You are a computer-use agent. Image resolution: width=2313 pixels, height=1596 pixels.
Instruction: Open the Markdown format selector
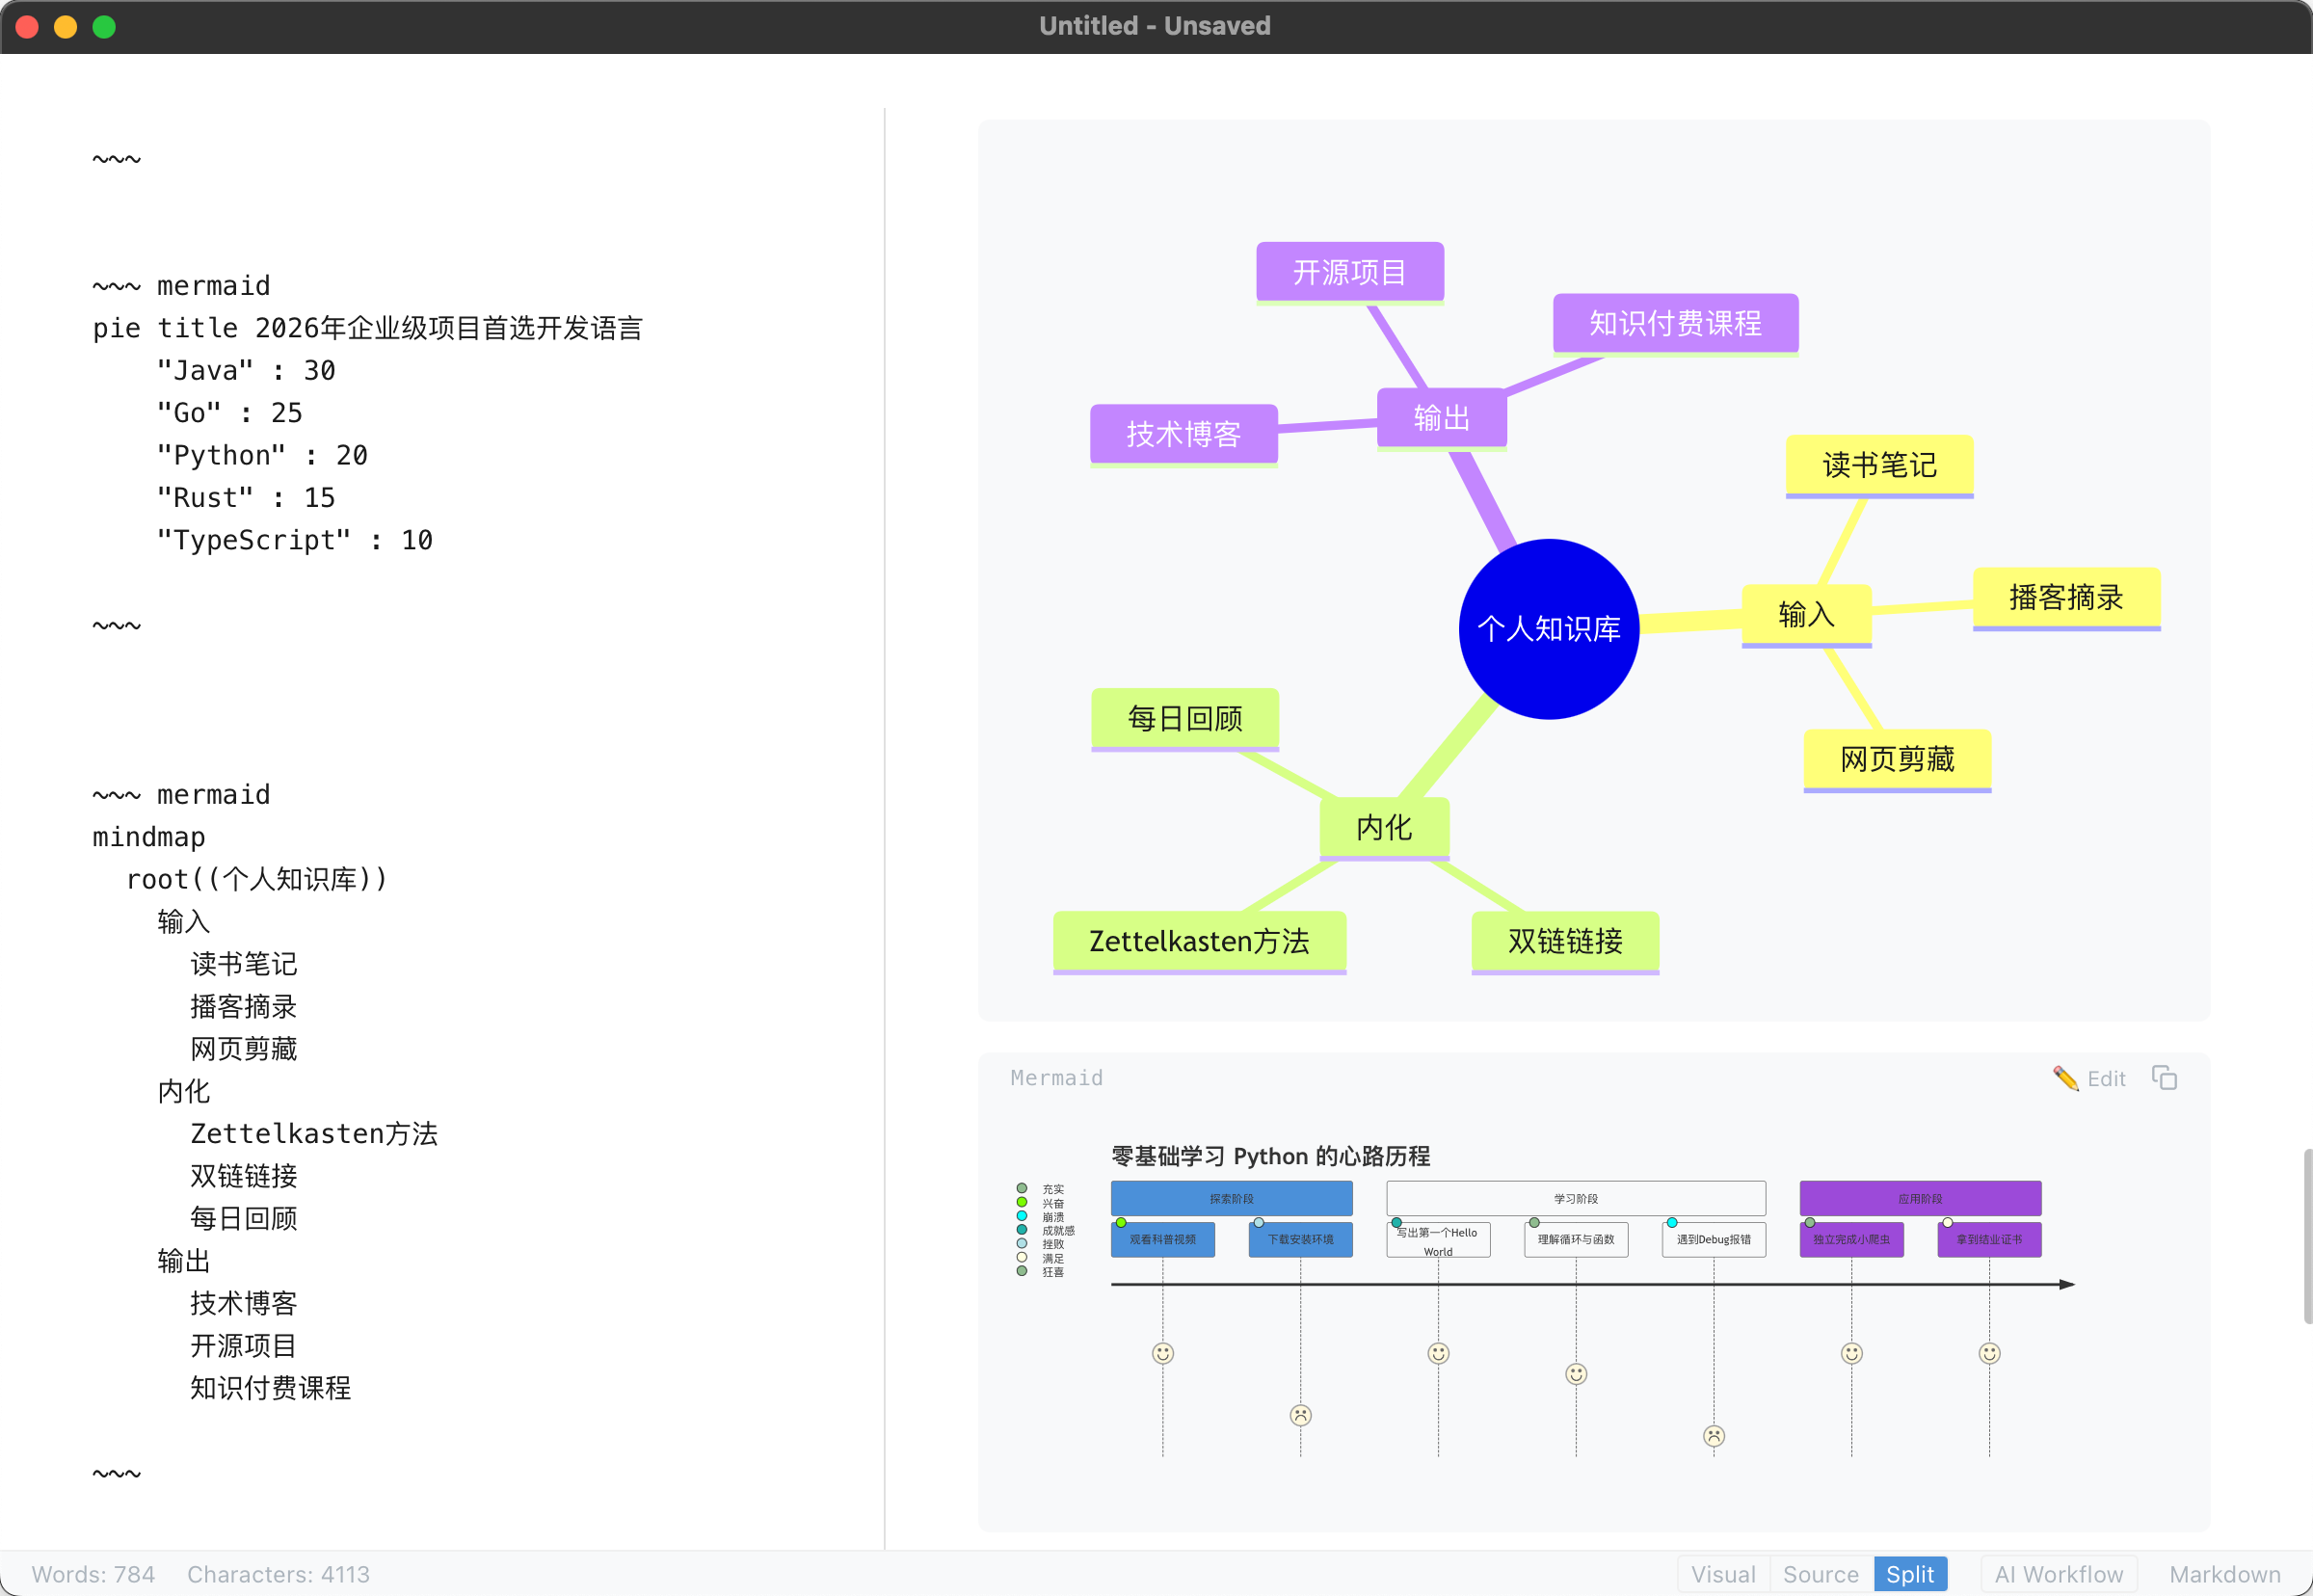point(2224,1574)
